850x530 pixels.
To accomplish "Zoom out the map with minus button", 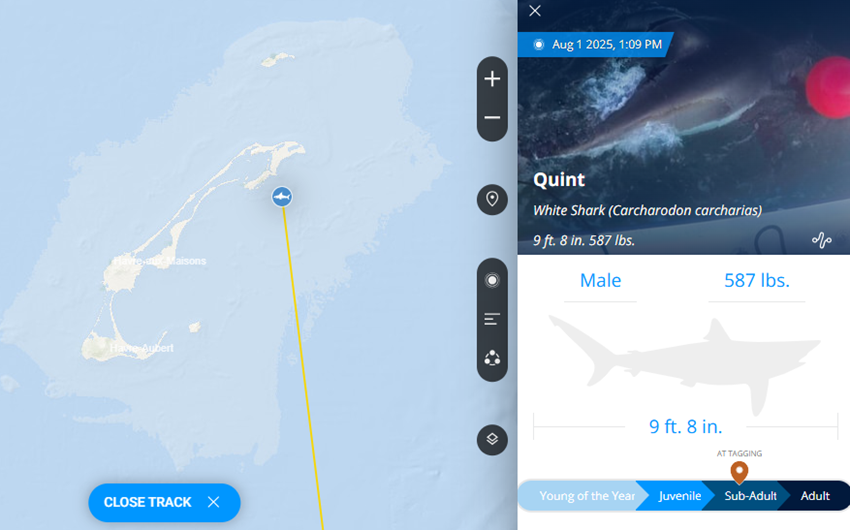I will (492, 118).
